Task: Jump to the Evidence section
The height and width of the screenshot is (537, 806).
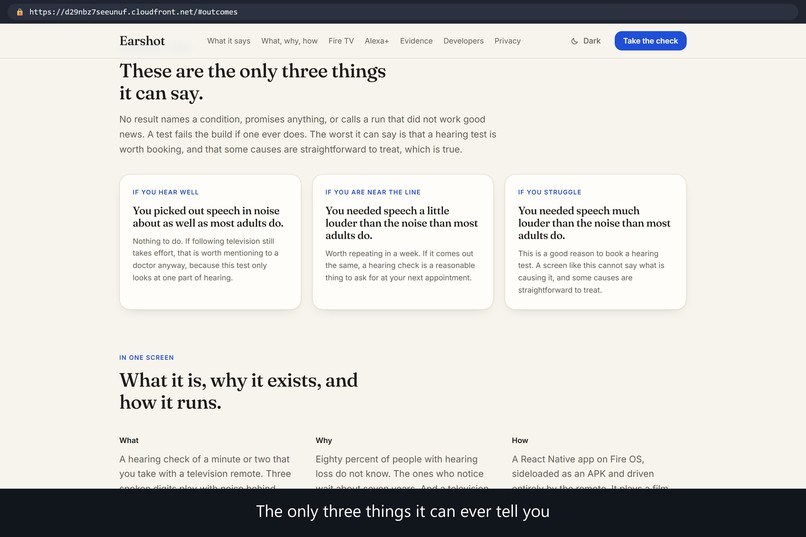Action: 416,41
